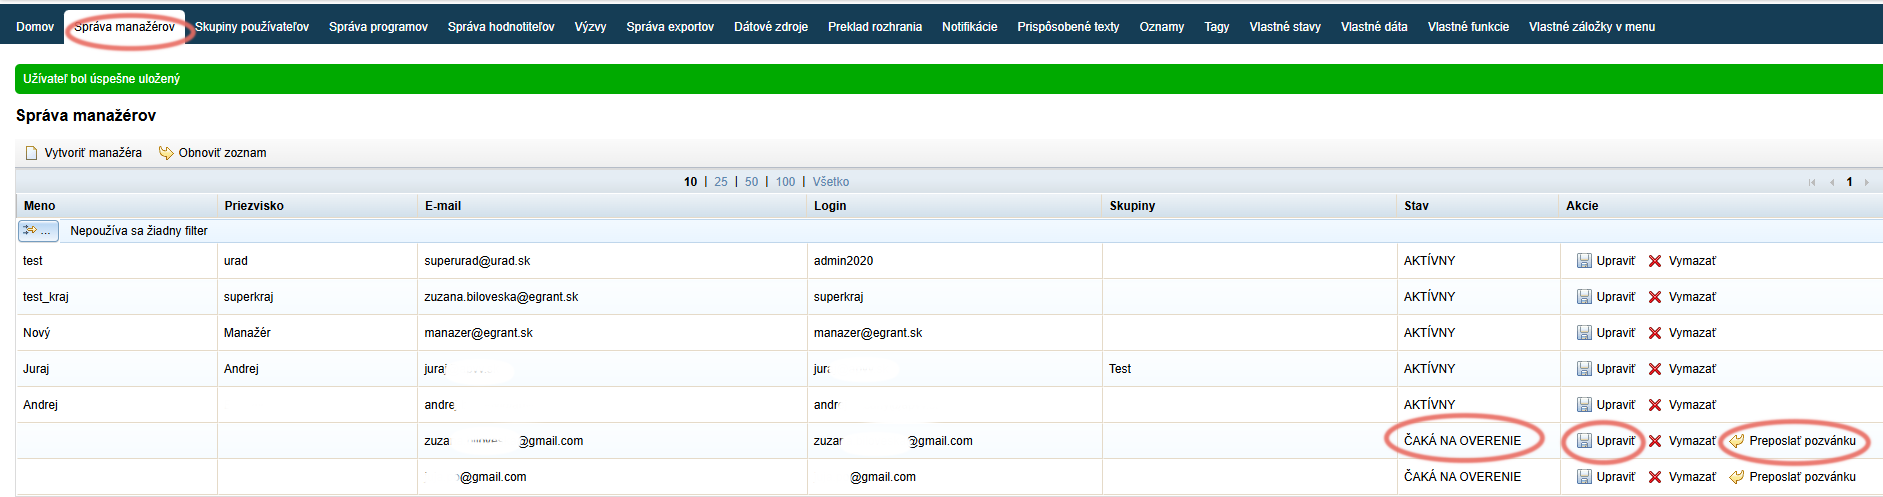Click the red X delete icon for superkraj row
Viewport: 1883px width, 497px height.
point(1655,297)
